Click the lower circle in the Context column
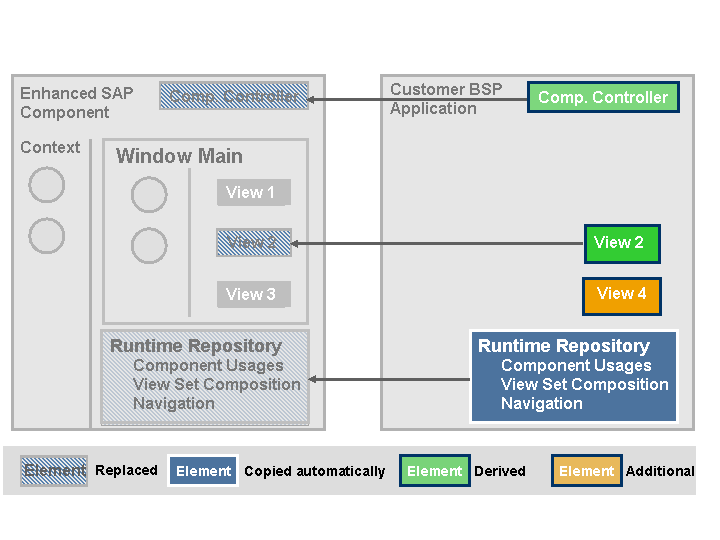The width and height of the screenshot is (720, 540). click(x=46, y=236)
